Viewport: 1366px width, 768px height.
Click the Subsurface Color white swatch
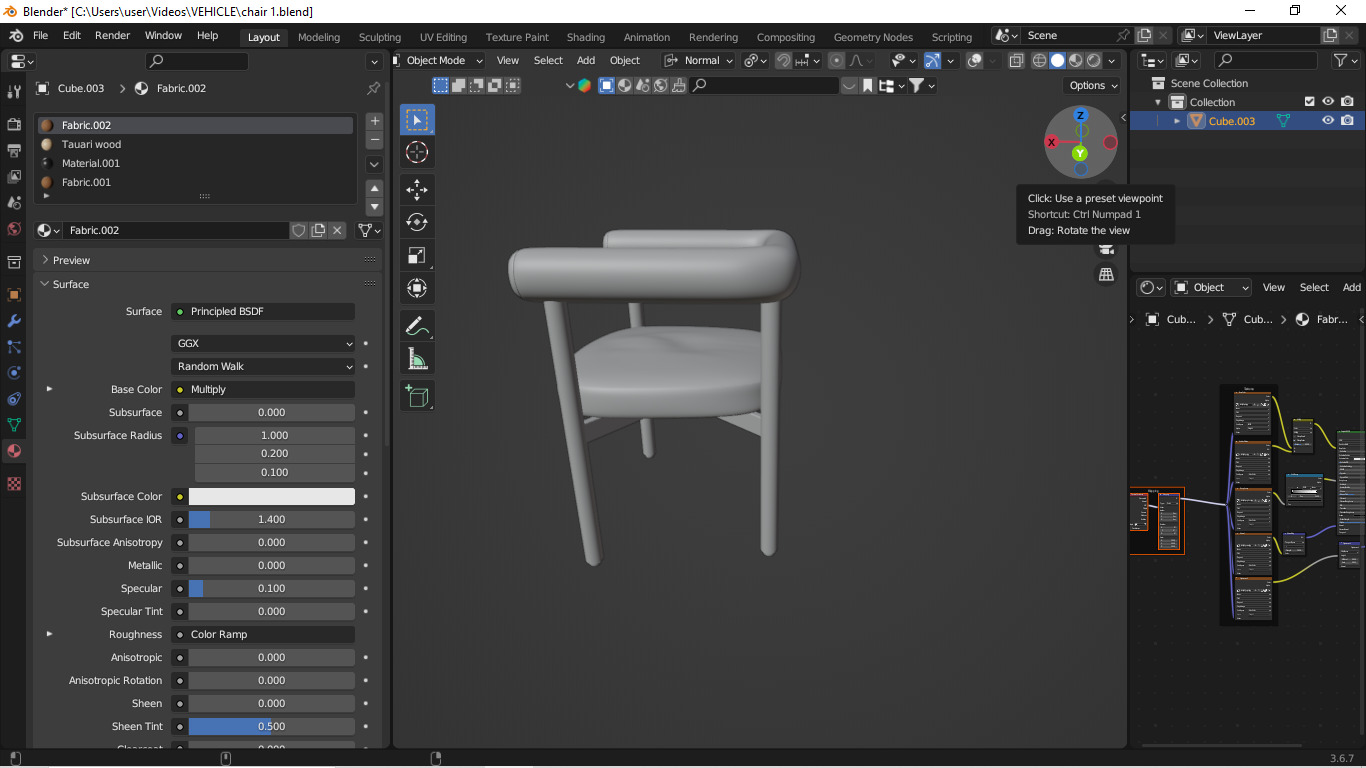(272, 496)
